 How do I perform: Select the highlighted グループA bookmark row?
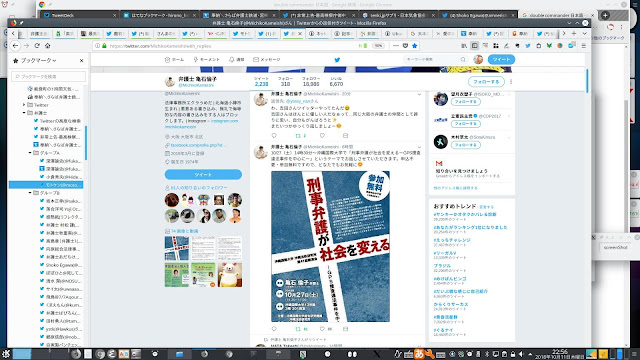(x=46, y=185)
